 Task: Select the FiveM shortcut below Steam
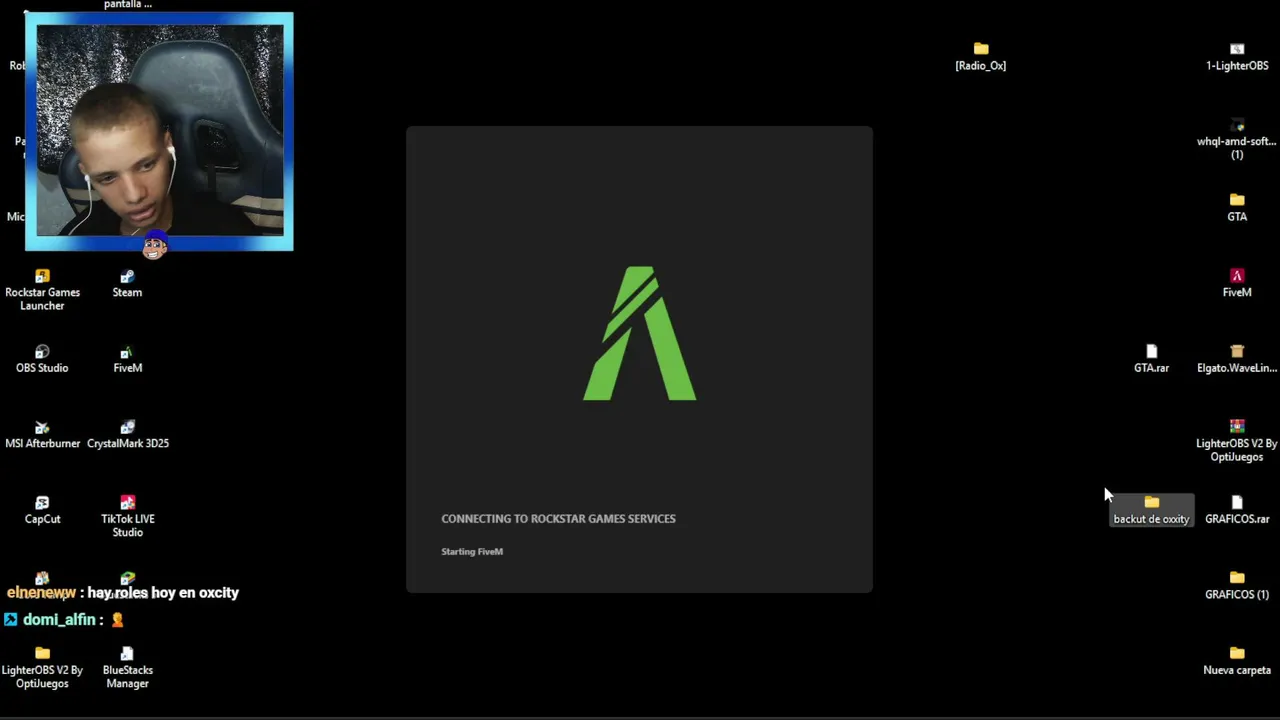[127, 359]
